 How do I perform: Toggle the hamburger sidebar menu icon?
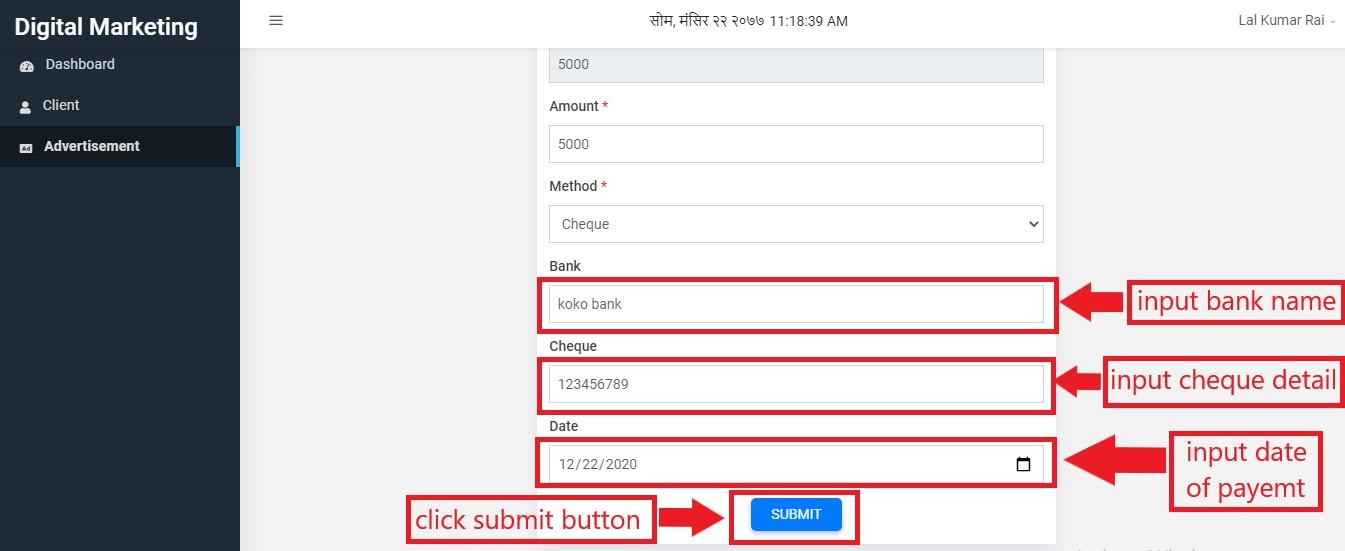point(276,20)
